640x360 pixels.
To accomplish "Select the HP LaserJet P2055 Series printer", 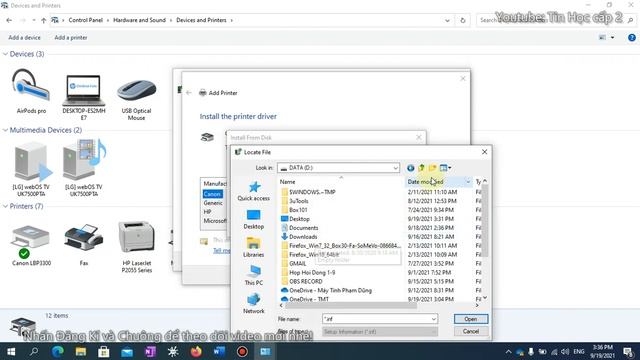I will pyautogui.click(x=136, y=247).
